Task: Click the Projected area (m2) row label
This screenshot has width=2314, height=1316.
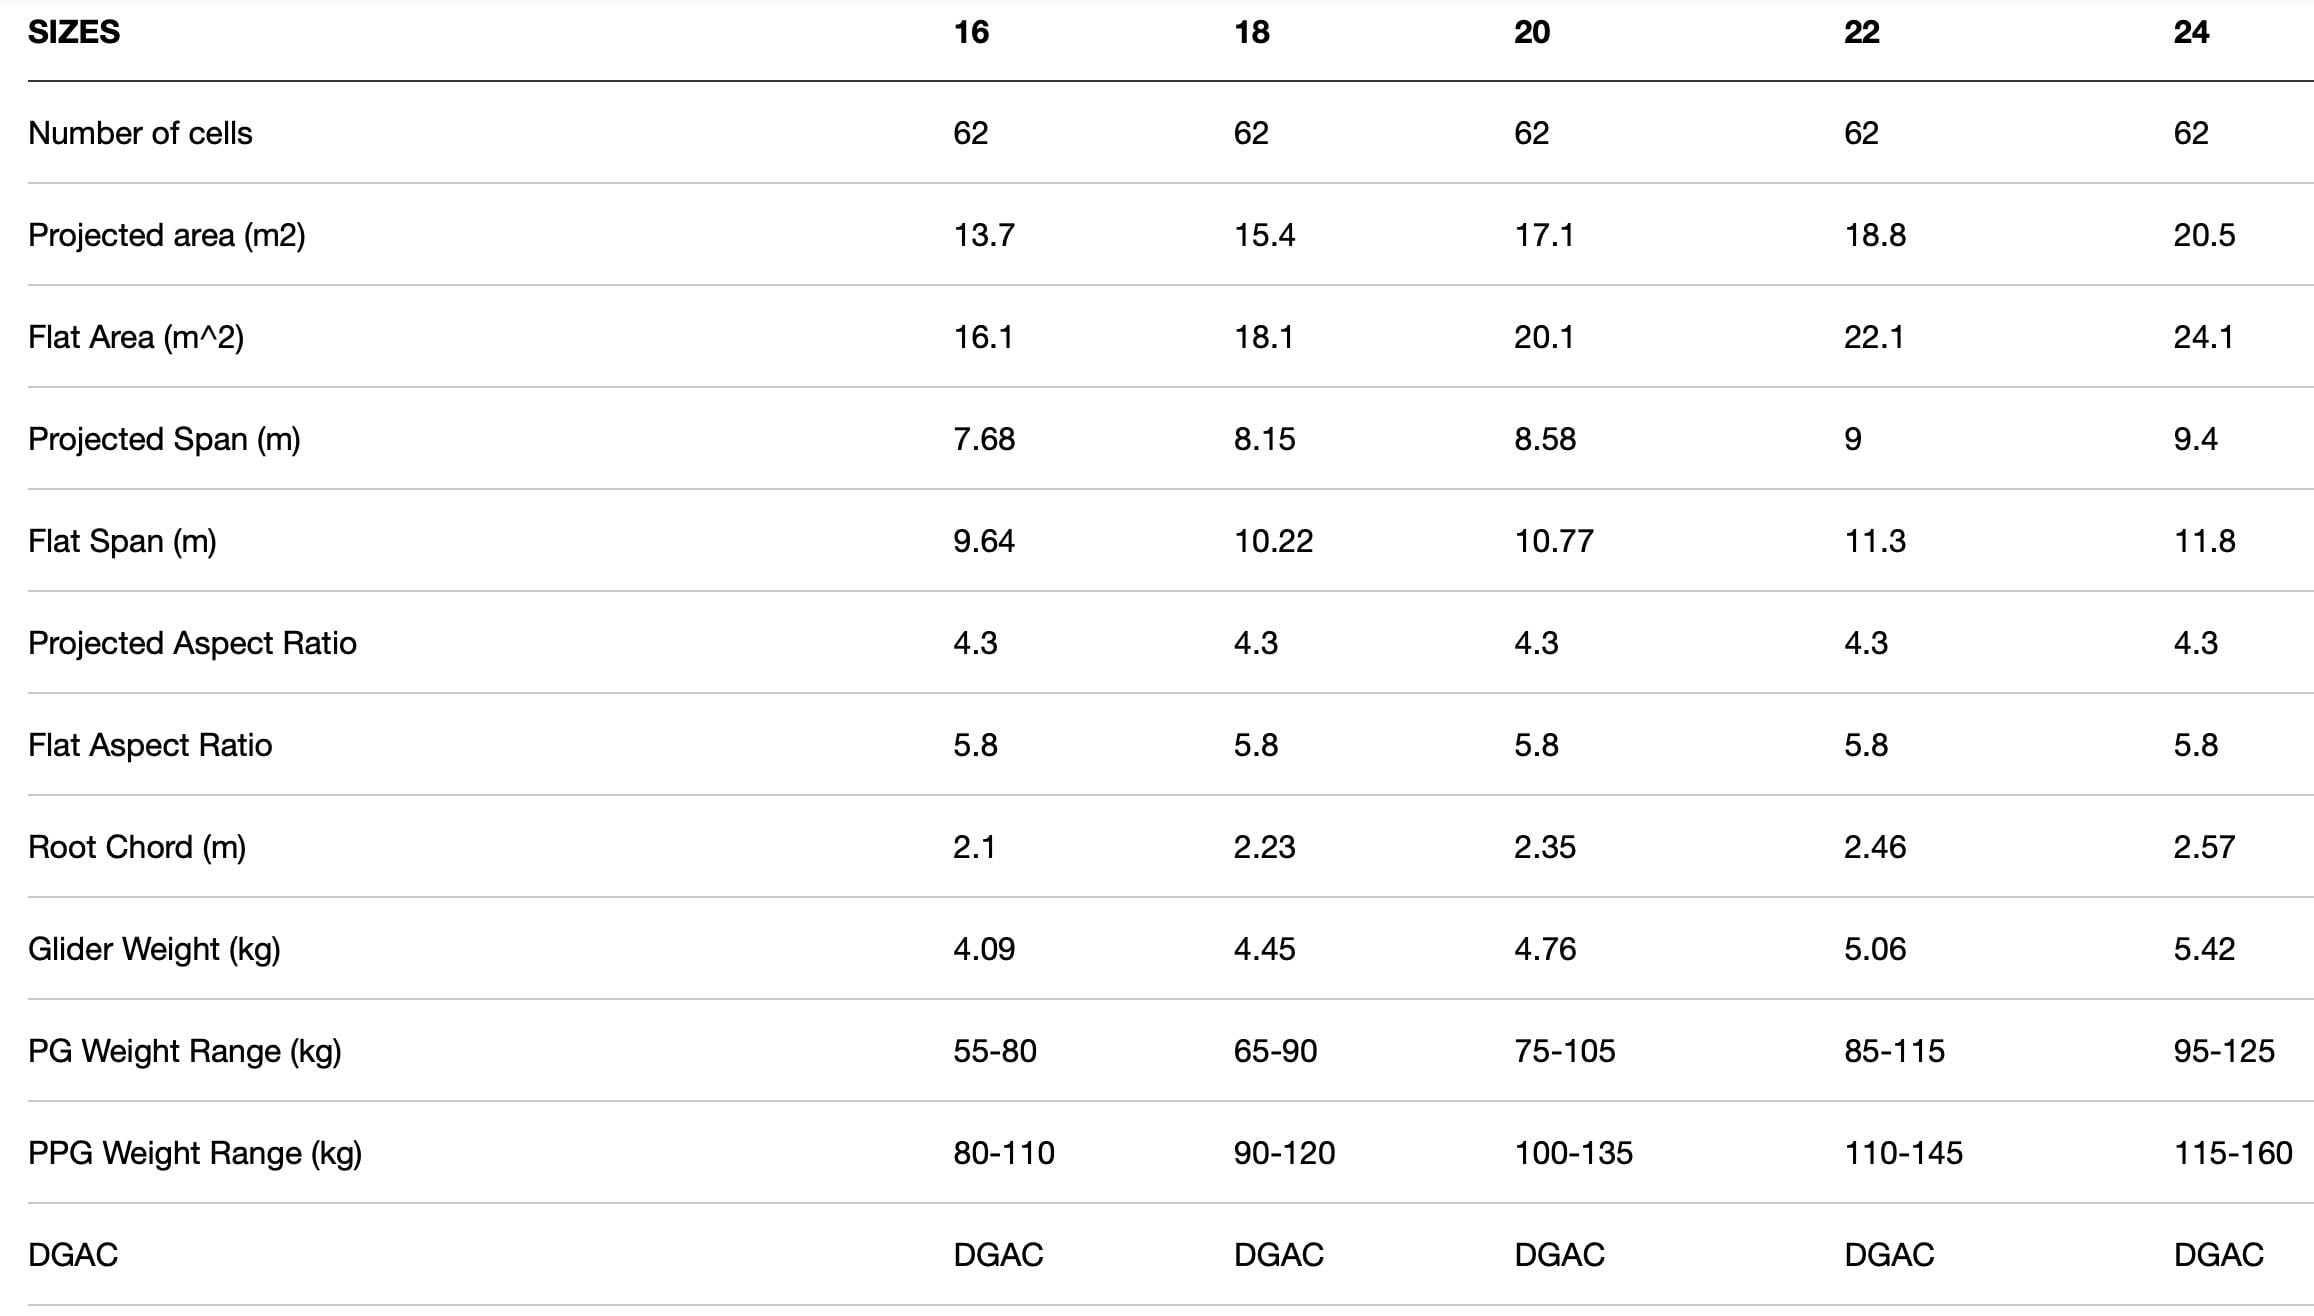Action: pyautogui.click(x=167, y=235)
